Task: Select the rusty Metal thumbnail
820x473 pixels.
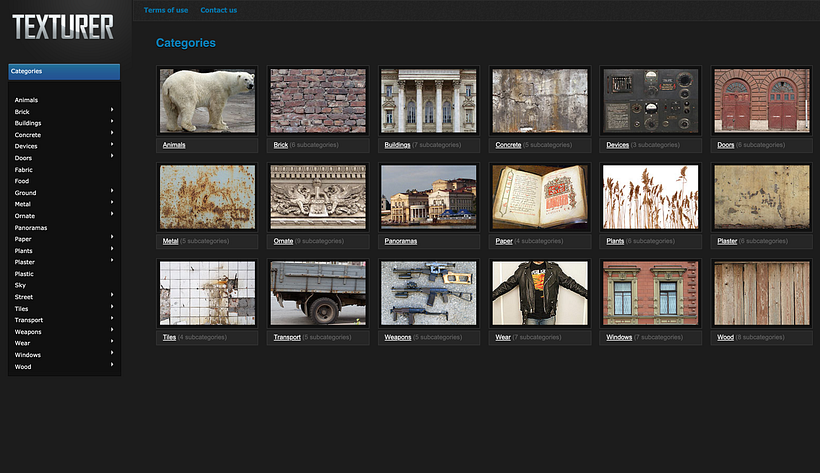Action: click(207, 197)
